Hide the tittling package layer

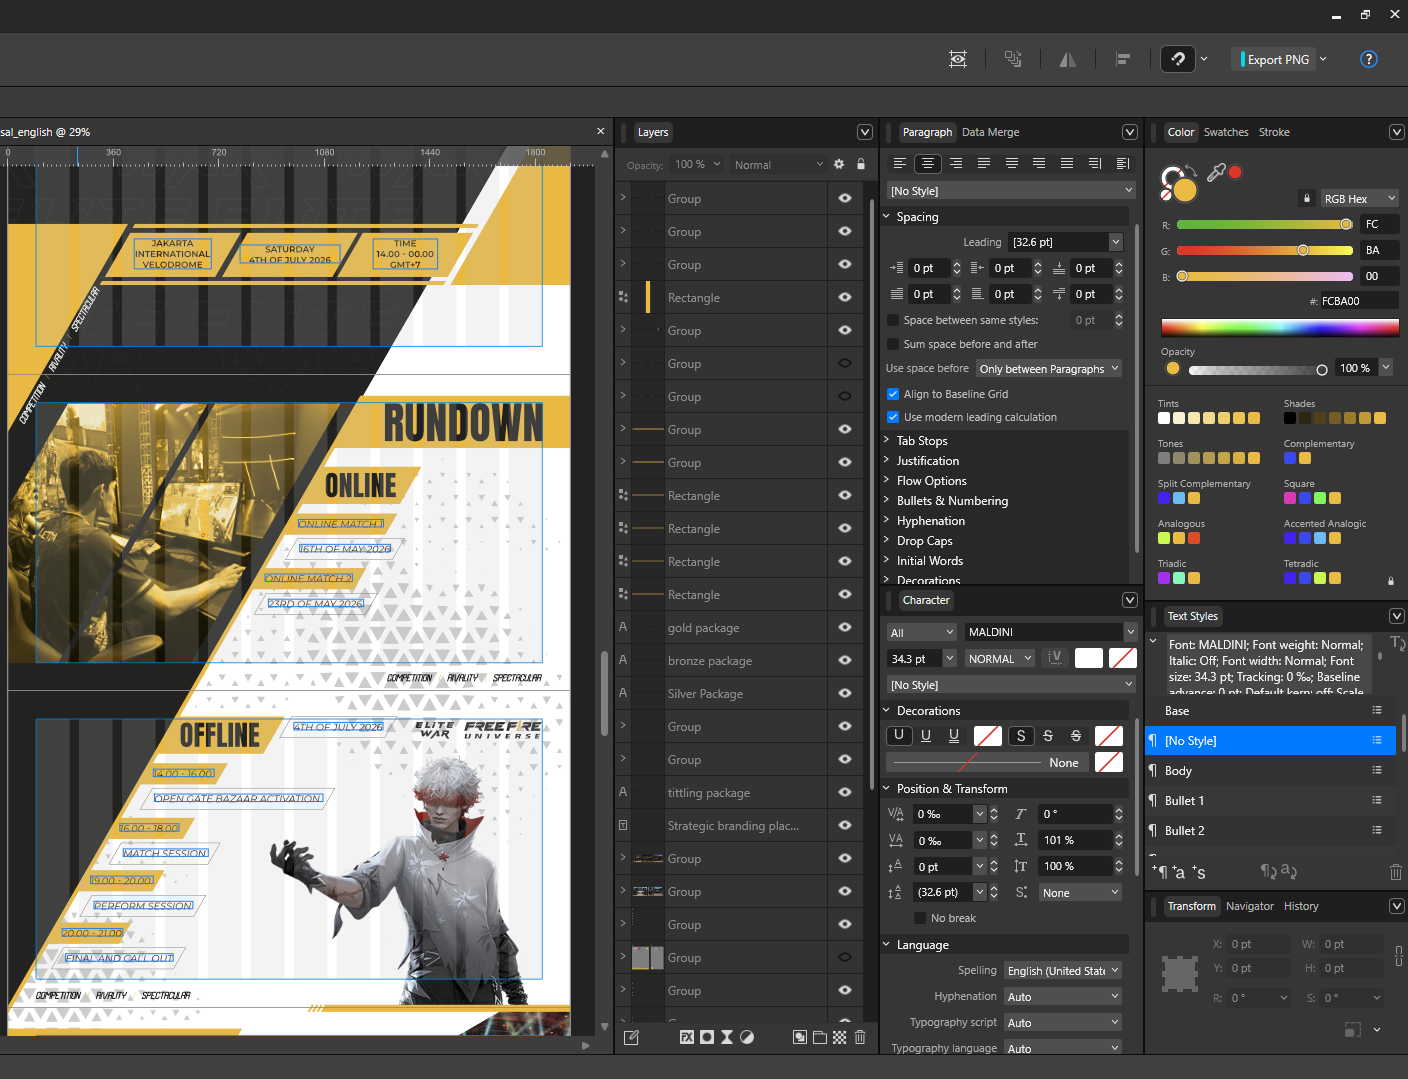[845, 792]
